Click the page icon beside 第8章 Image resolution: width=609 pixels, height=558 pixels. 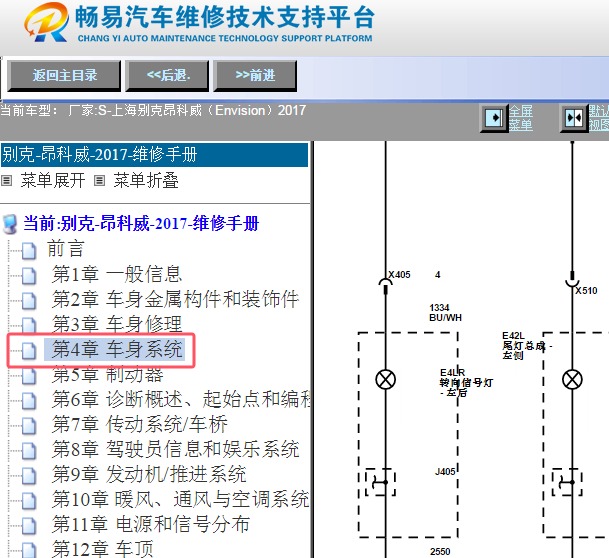[x=29, y=450]
